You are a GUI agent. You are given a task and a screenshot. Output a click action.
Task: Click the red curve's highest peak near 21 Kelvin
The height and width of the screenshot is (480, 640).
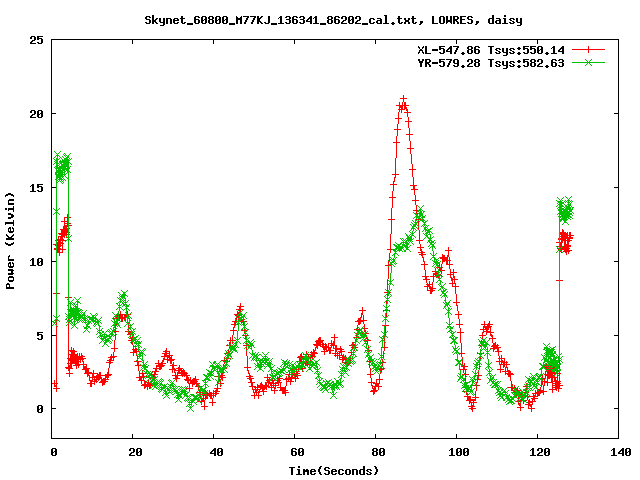click(403, 101)
